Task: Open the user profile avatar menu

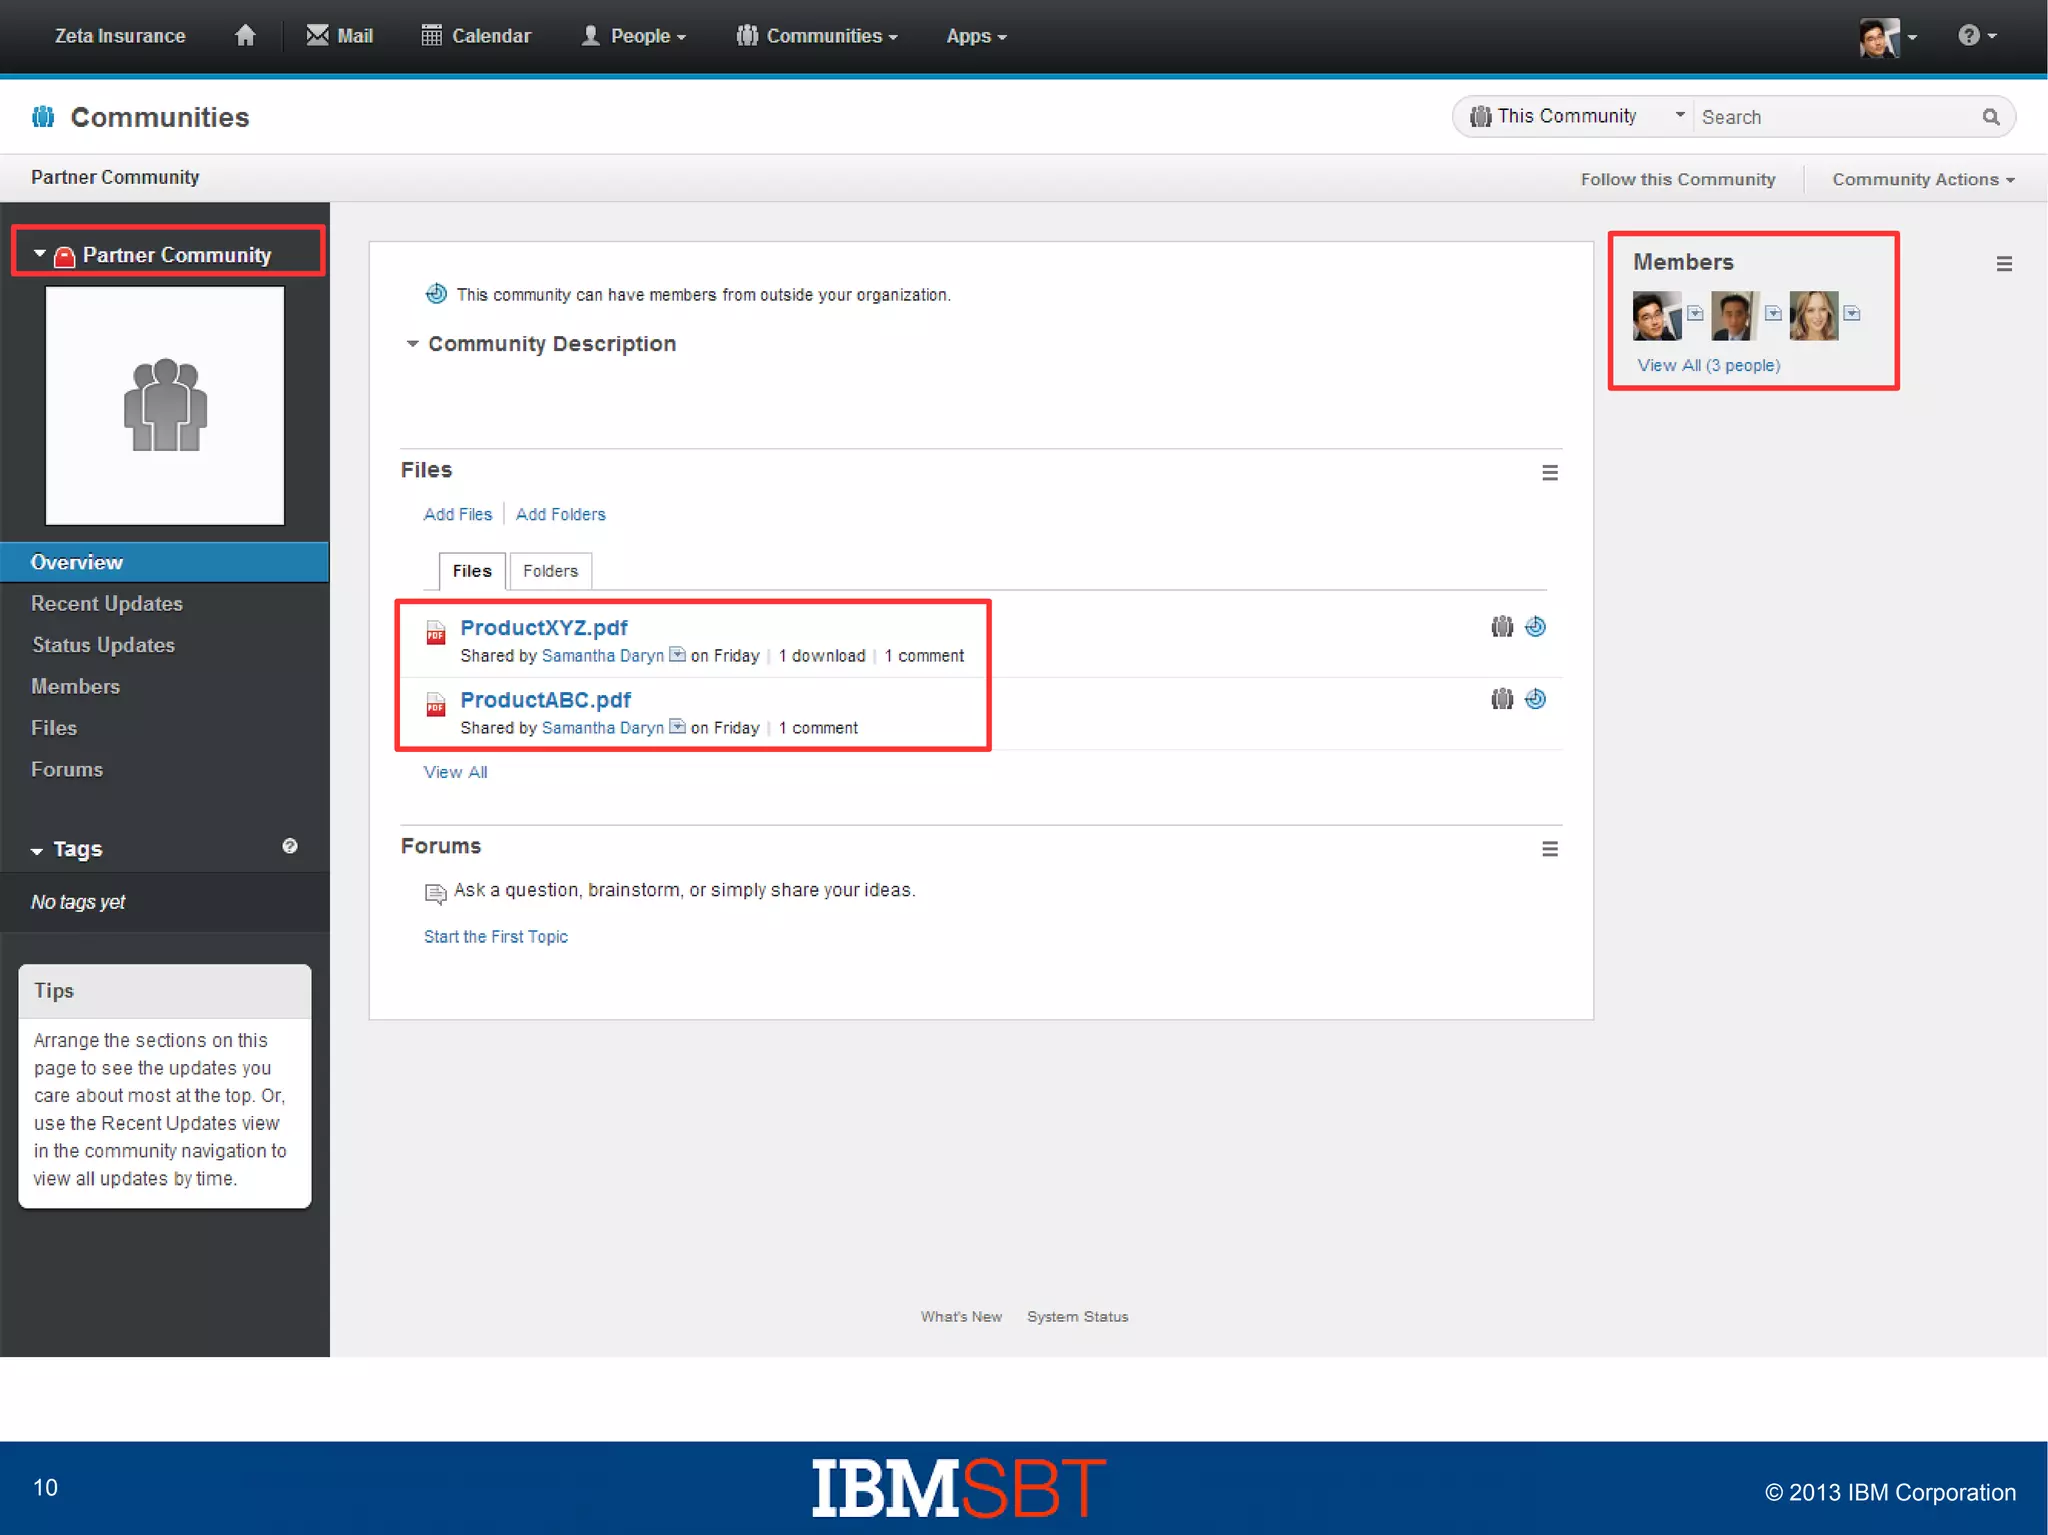Action: click(x=1888, y=37)
